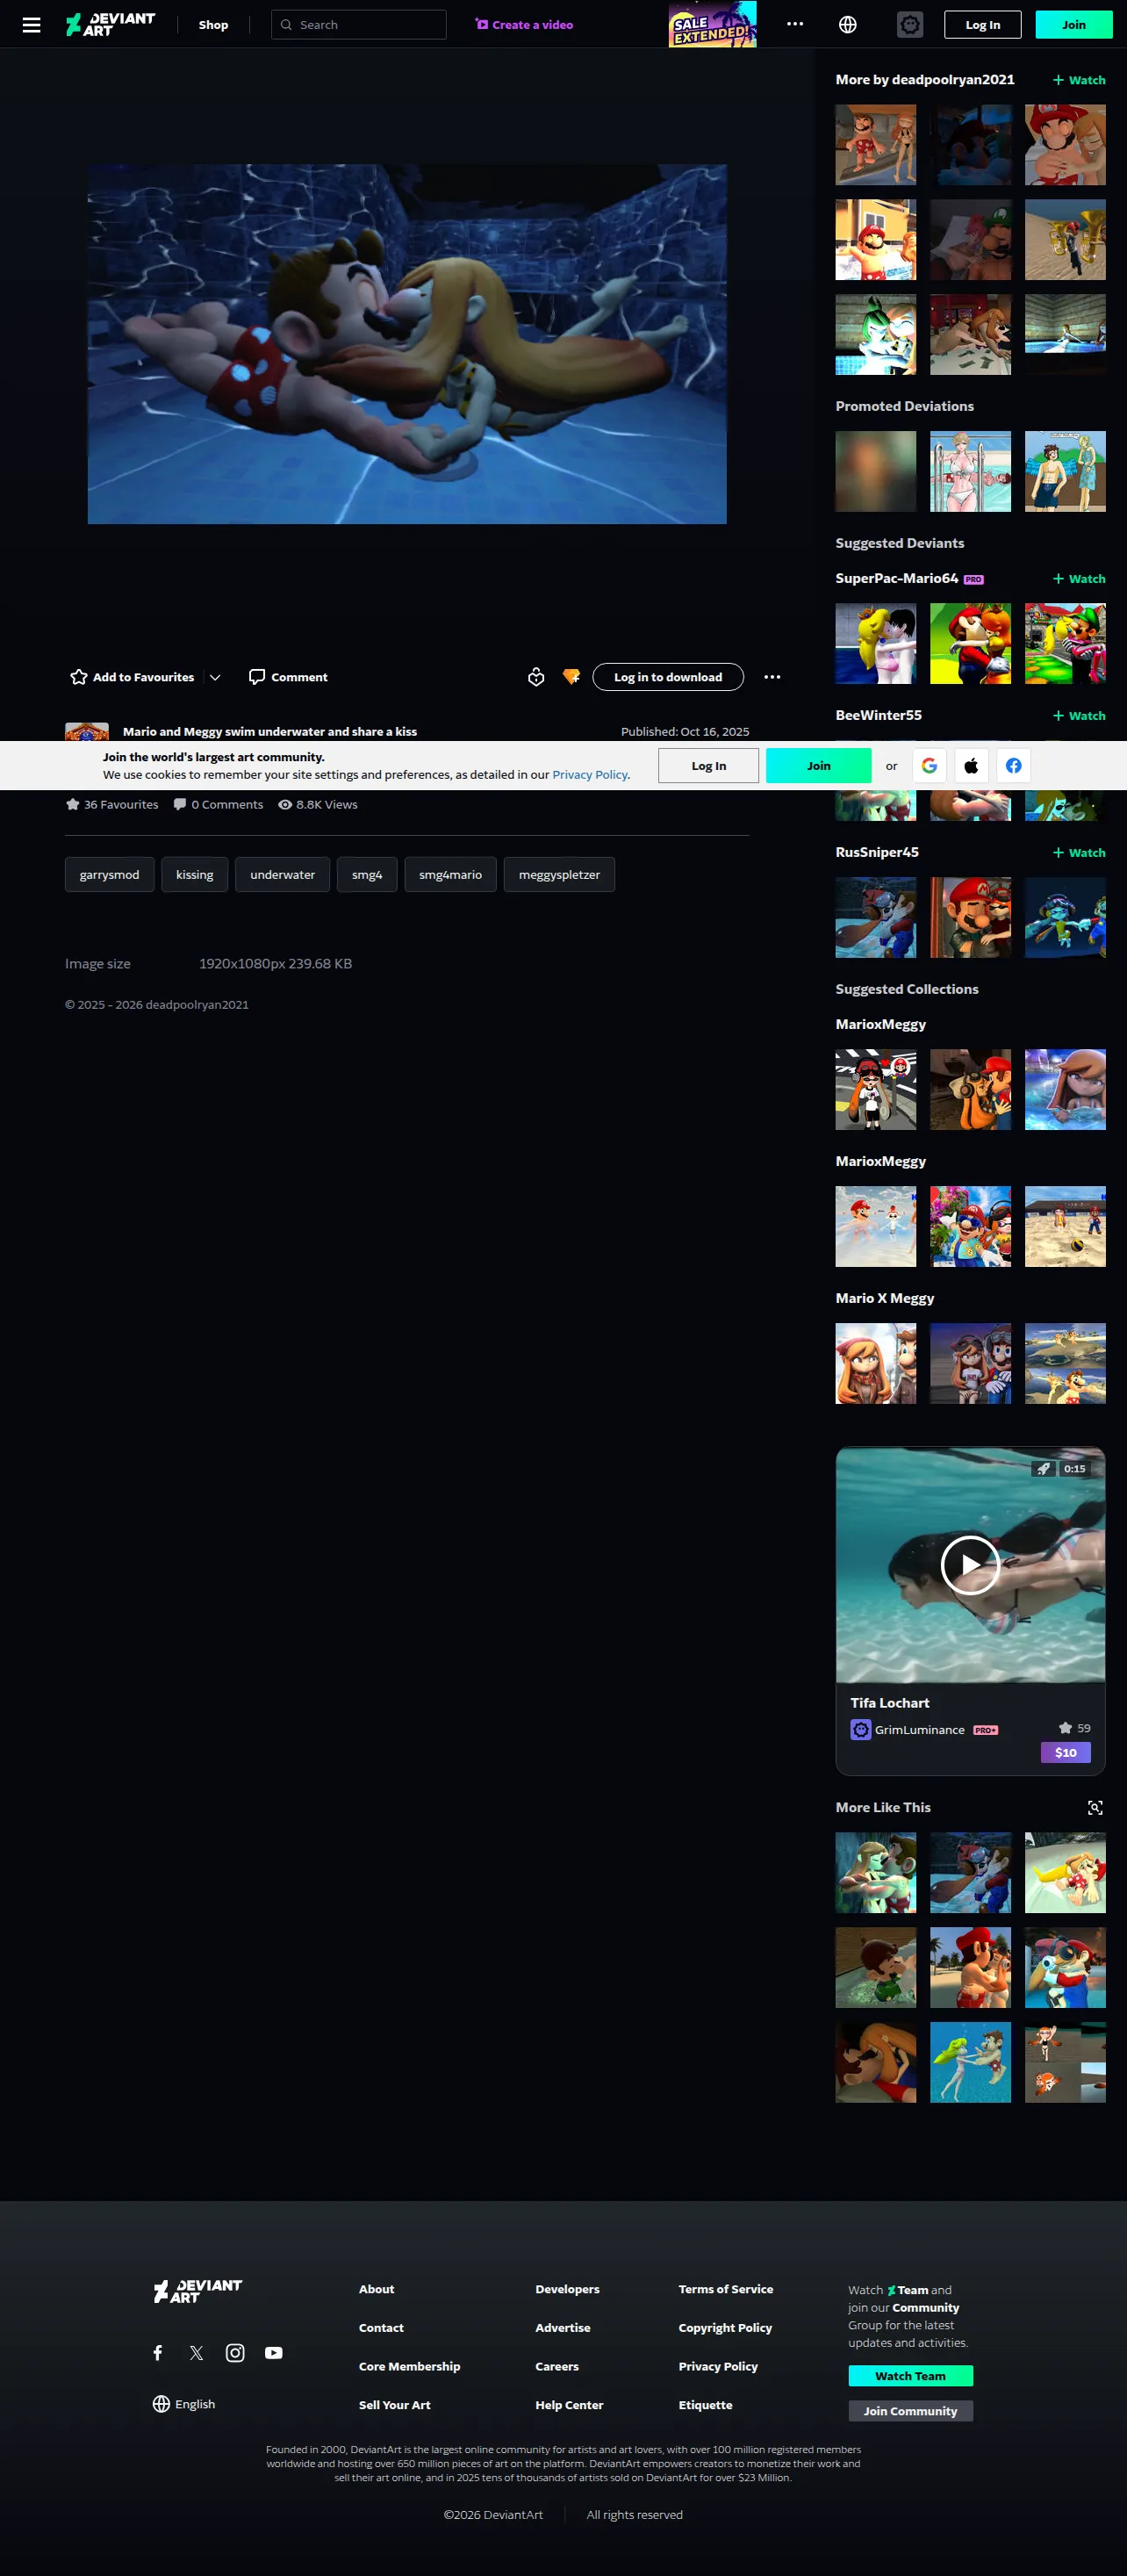Screen dimensions: 1127x2576
Task: Focus the Search input field
Action: tap(359, 25)
